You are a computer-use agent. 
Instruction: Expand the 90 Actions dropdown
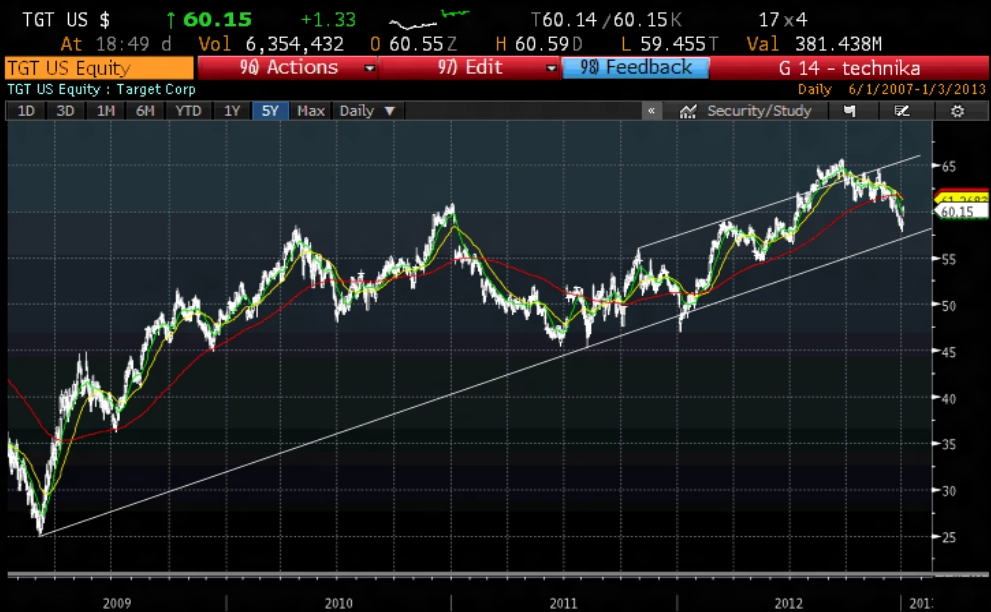click(370, 68)
